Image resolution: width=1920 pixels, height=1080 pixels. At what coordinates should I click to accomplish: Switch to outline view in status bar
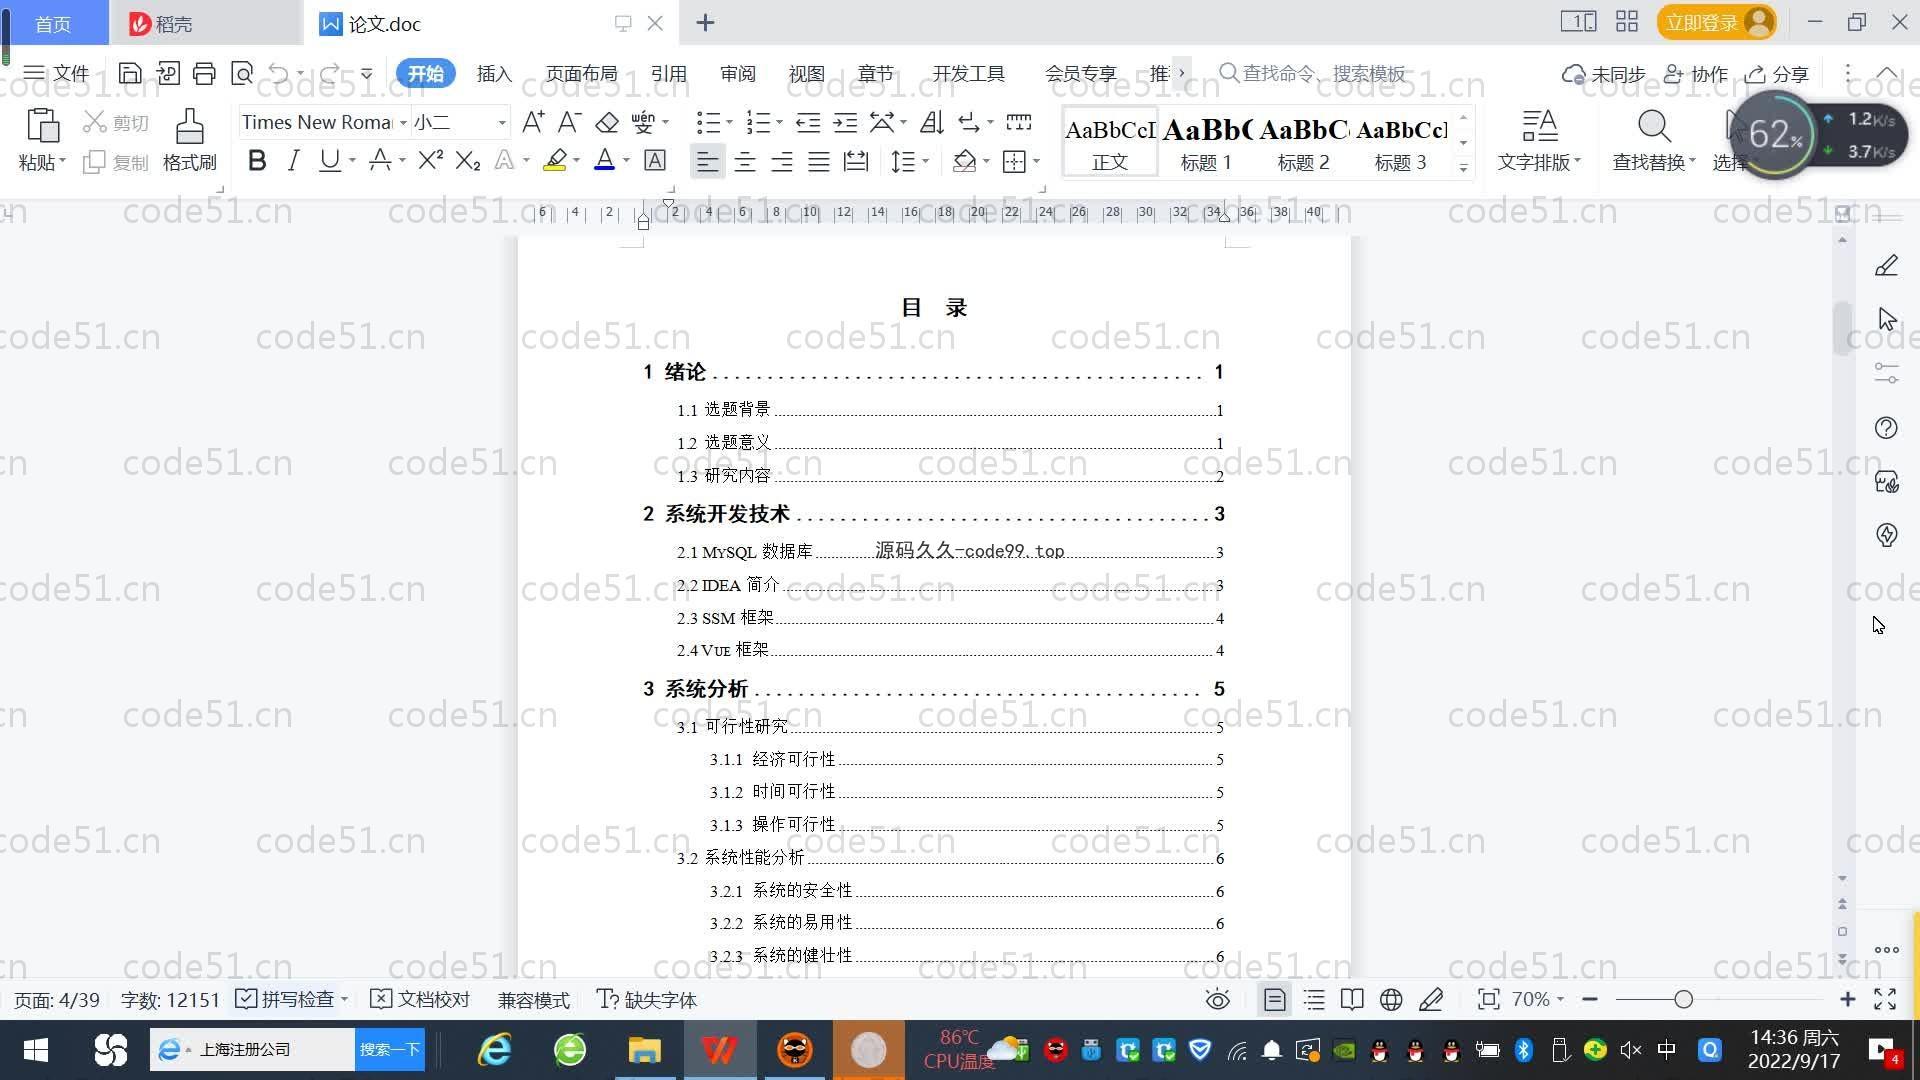click(1314, 999)
